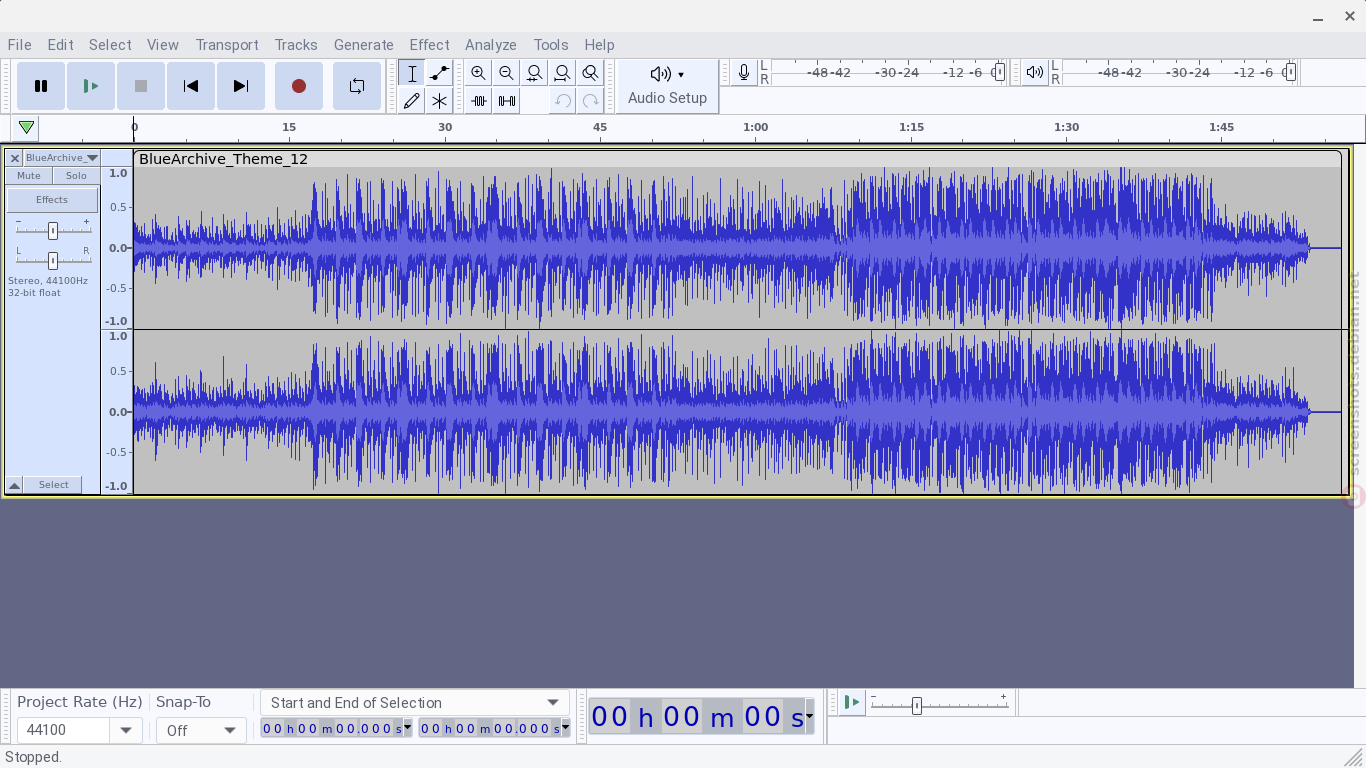This screenshot has height=768, width=1366.
Task: Toggle Mute on the BlueArchive track
Action: coord(29,176)
